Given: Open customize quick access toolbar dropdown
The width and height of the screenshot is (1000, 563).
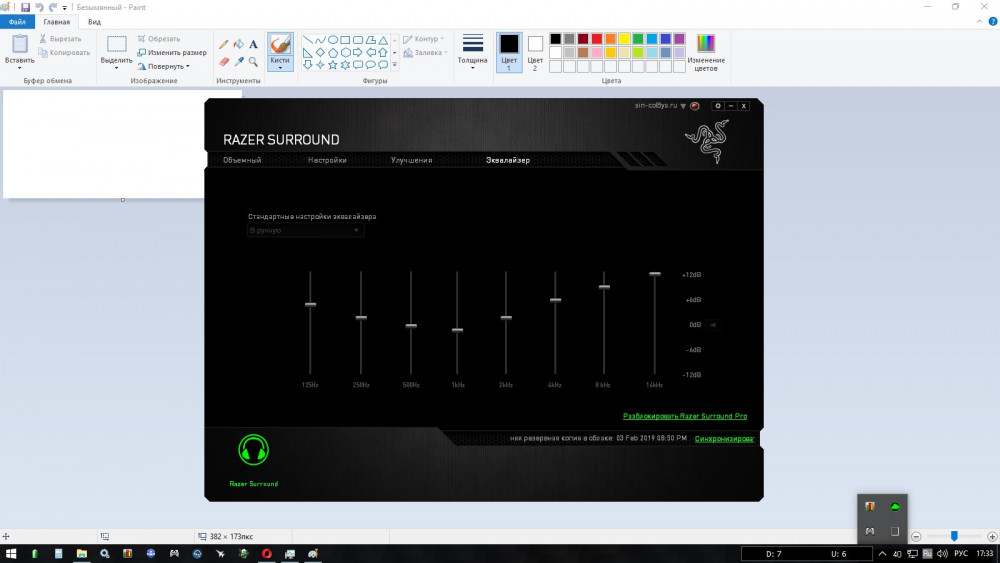Looking at the screenshot, I should point(64,8).
